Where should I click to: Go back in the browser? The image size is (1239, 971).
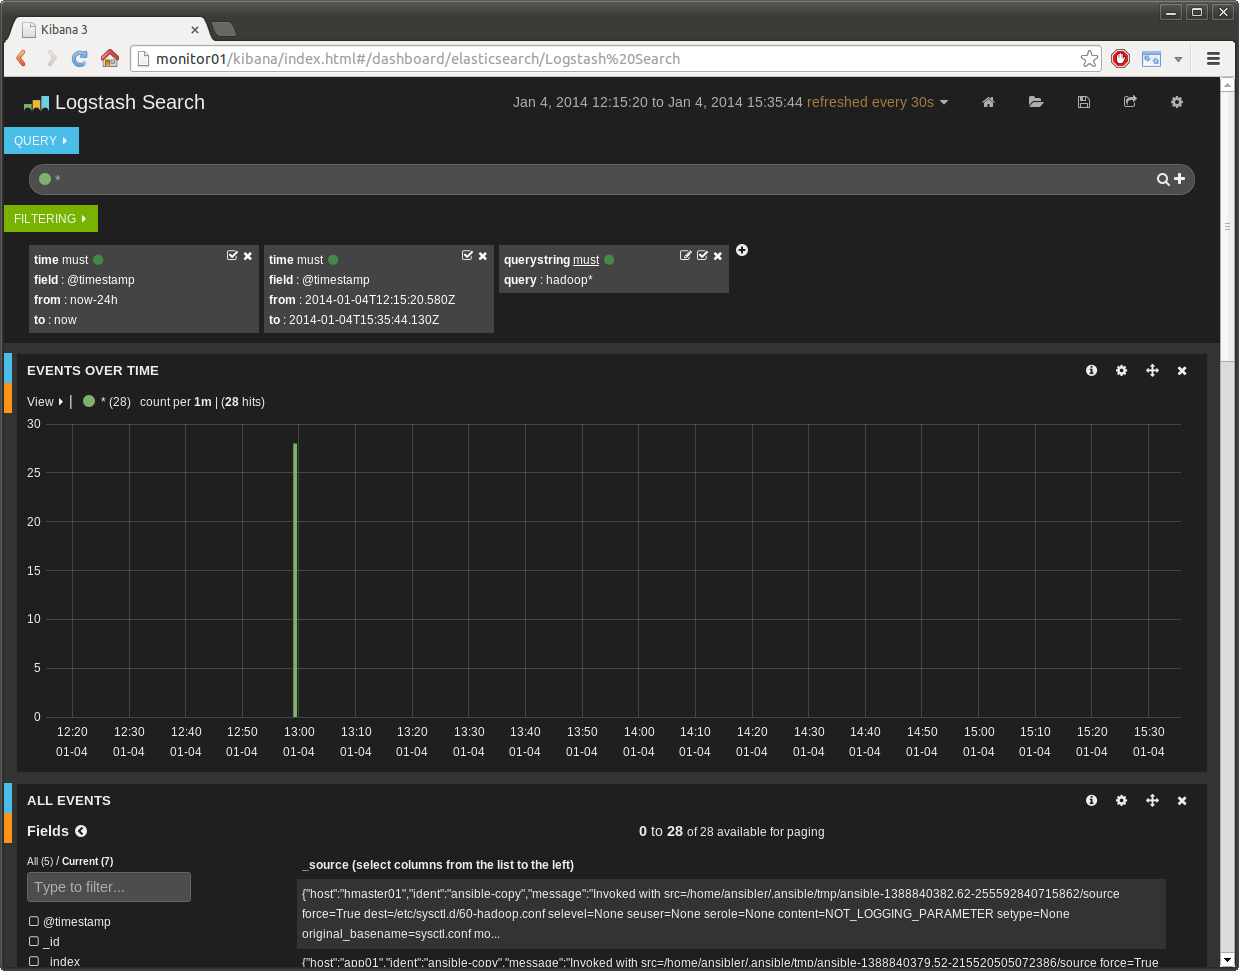click(22, 58)
